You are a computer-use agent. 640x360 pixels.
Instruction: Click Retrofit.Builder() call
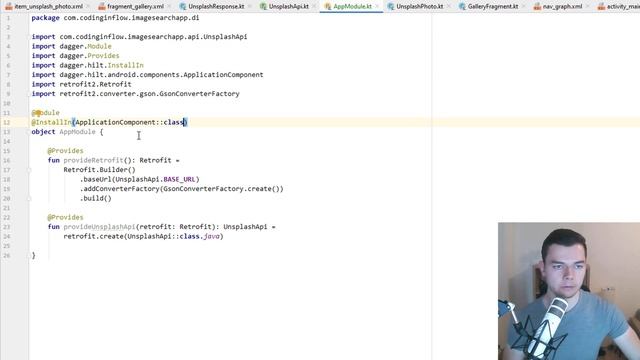(x=99, y=170)
